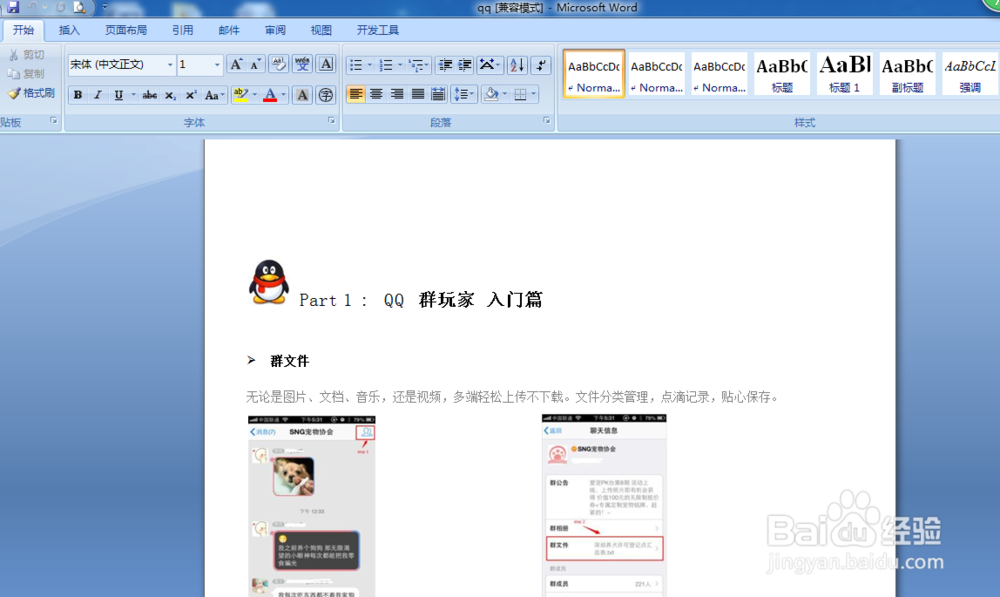The height and width of the screenshot is (597, 1000).
Task: Enable center paragraph alignment
Action: coord(375,93)
